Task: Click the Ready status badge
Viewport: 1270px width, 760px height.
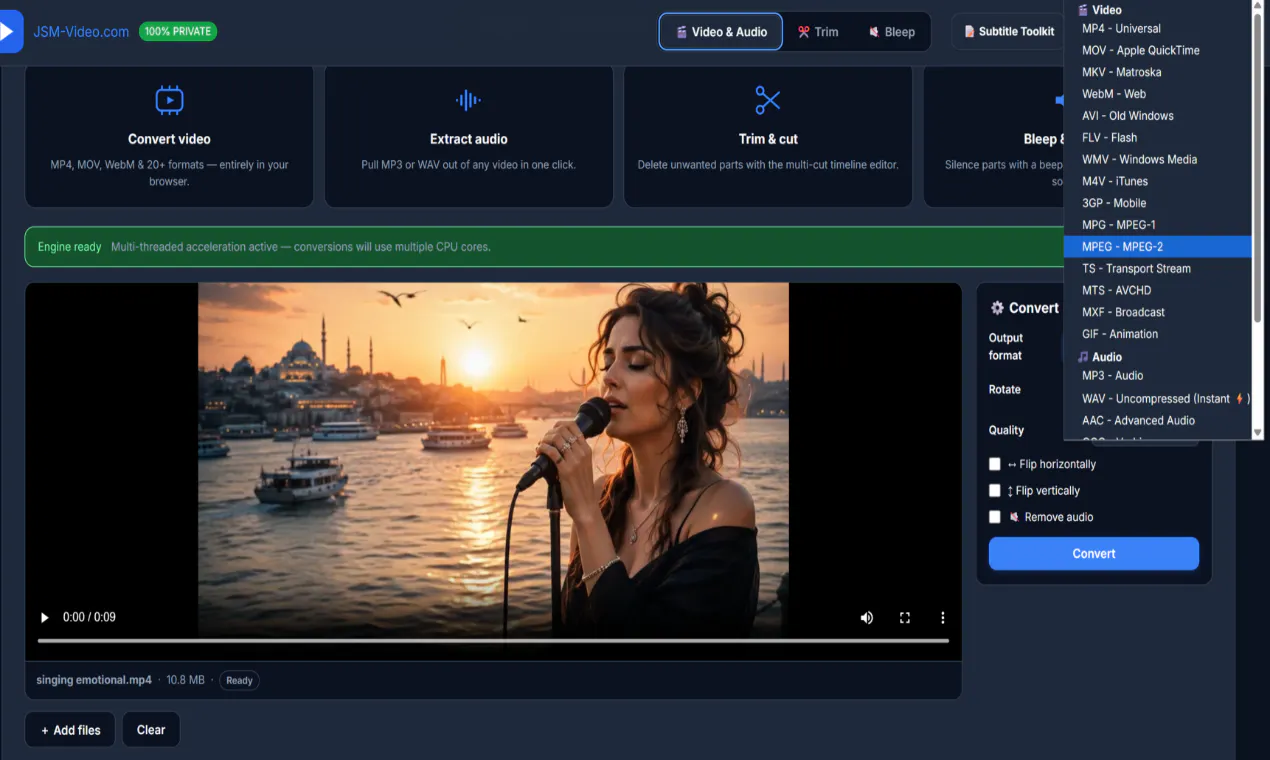Action: pyautogui.click(x=239, y=680)
